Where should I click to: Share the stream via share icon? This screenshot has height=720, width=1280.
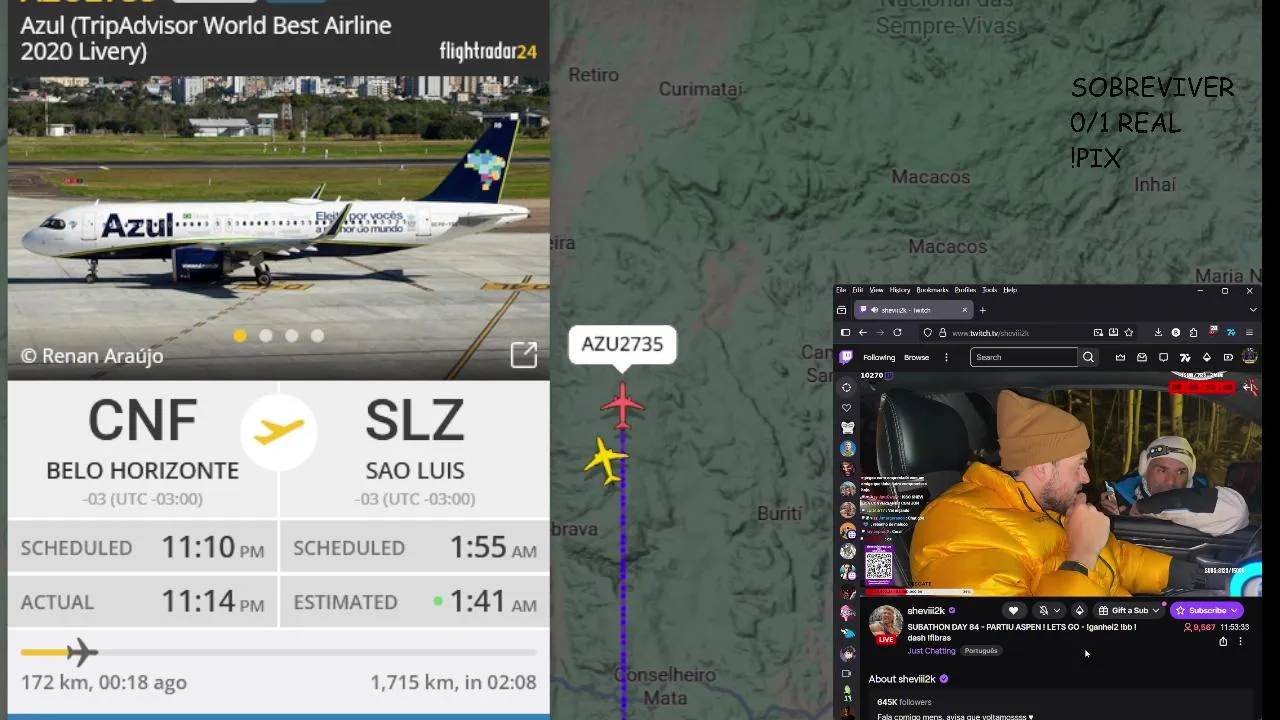coord(1223,642)
